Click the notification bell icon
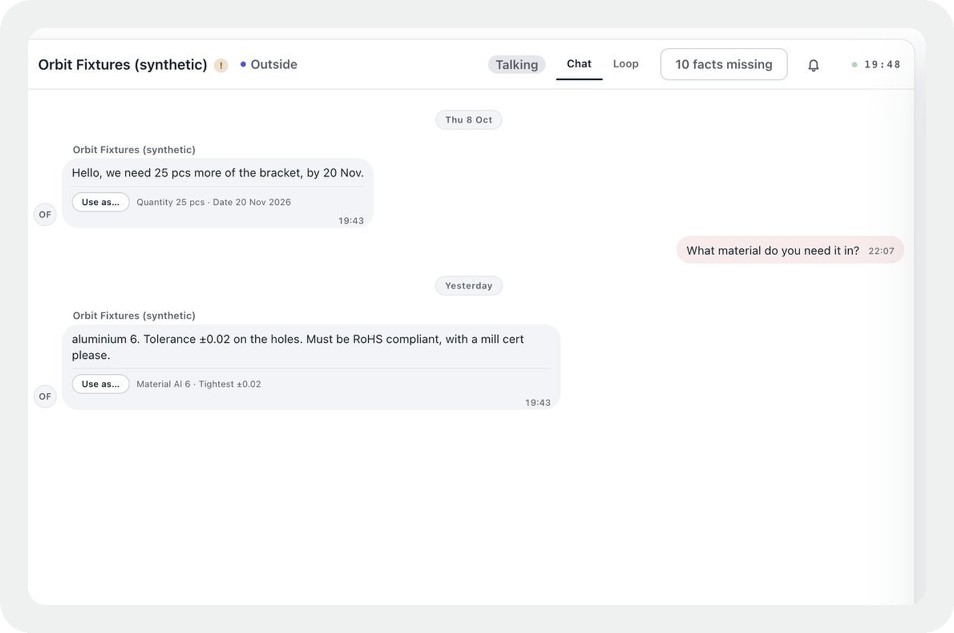The image size is (954, 633). click(x=813, y=65)
